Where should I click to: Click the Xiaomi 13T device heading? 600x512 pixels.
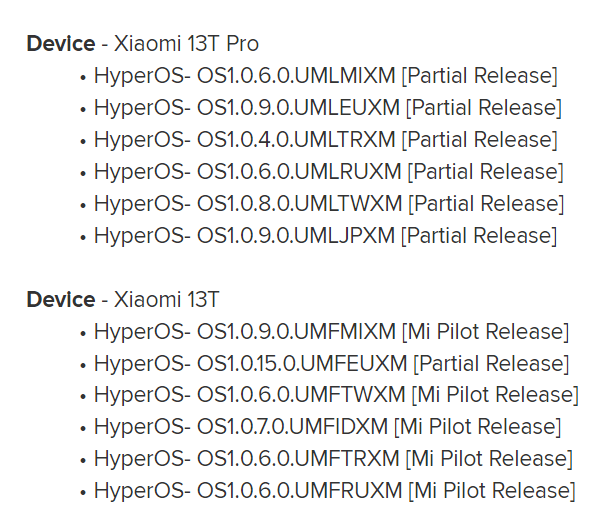click(123, 299)
